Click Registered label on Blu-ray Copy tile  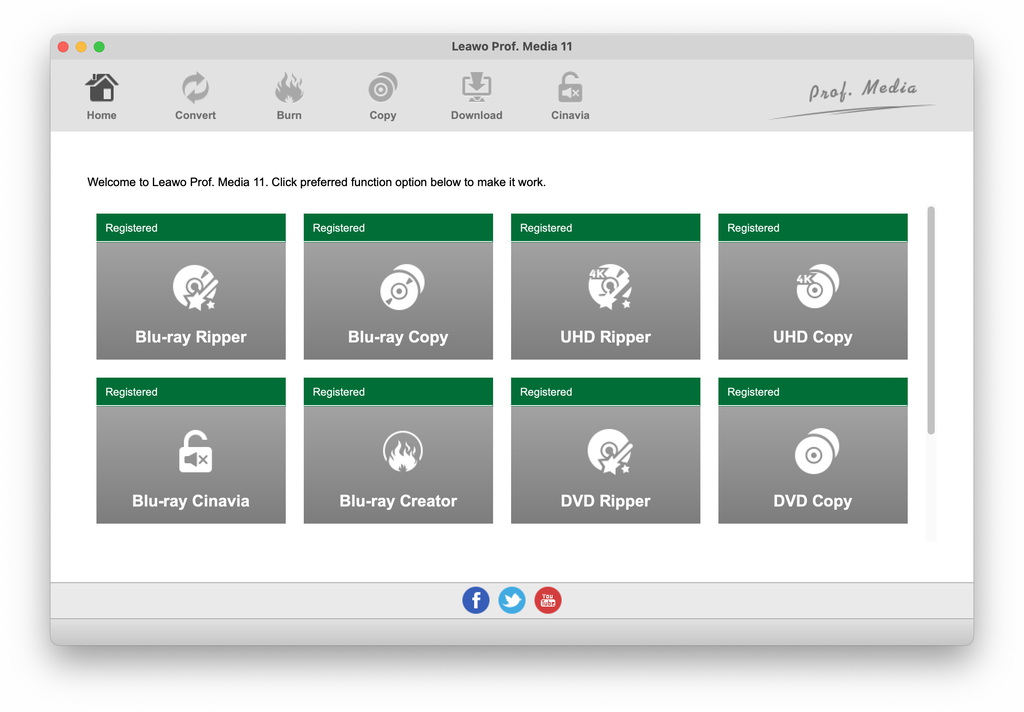coord(338,228)
